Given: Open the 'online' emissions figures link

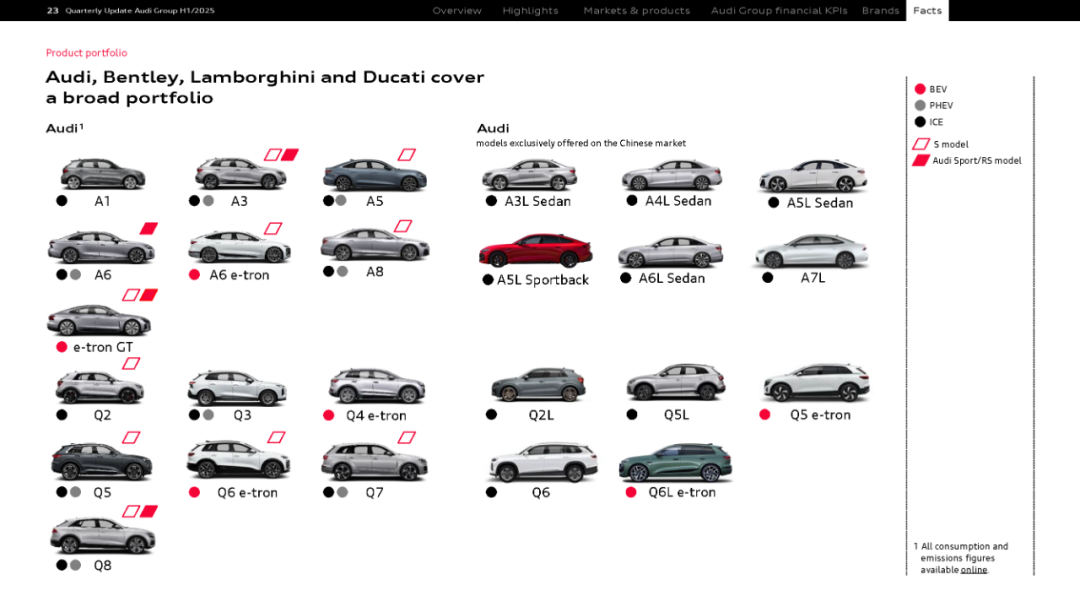Looking at the screenshot, I should coord(973,570).
